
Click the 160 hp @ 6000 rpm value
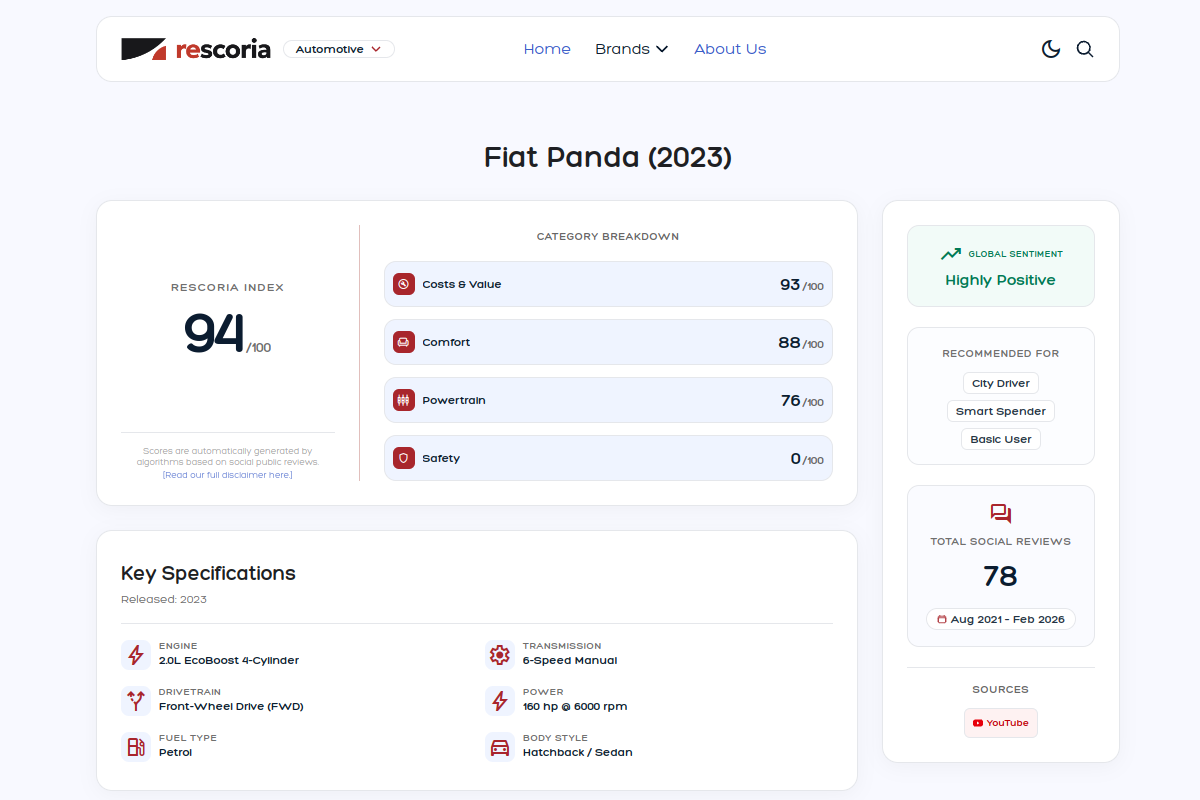(x=575, y=706)
